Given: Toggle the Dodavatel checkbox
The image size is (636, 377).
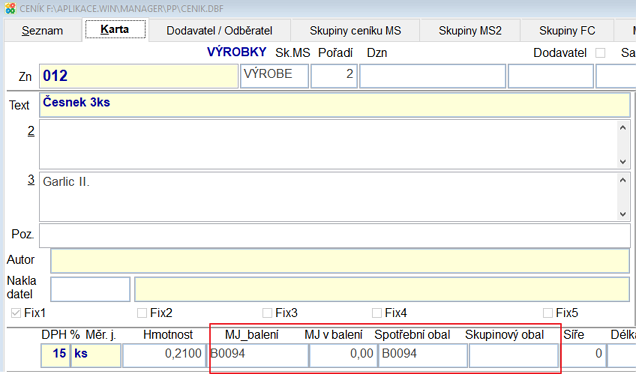Looking at the screenshot, I should (600, 53).
